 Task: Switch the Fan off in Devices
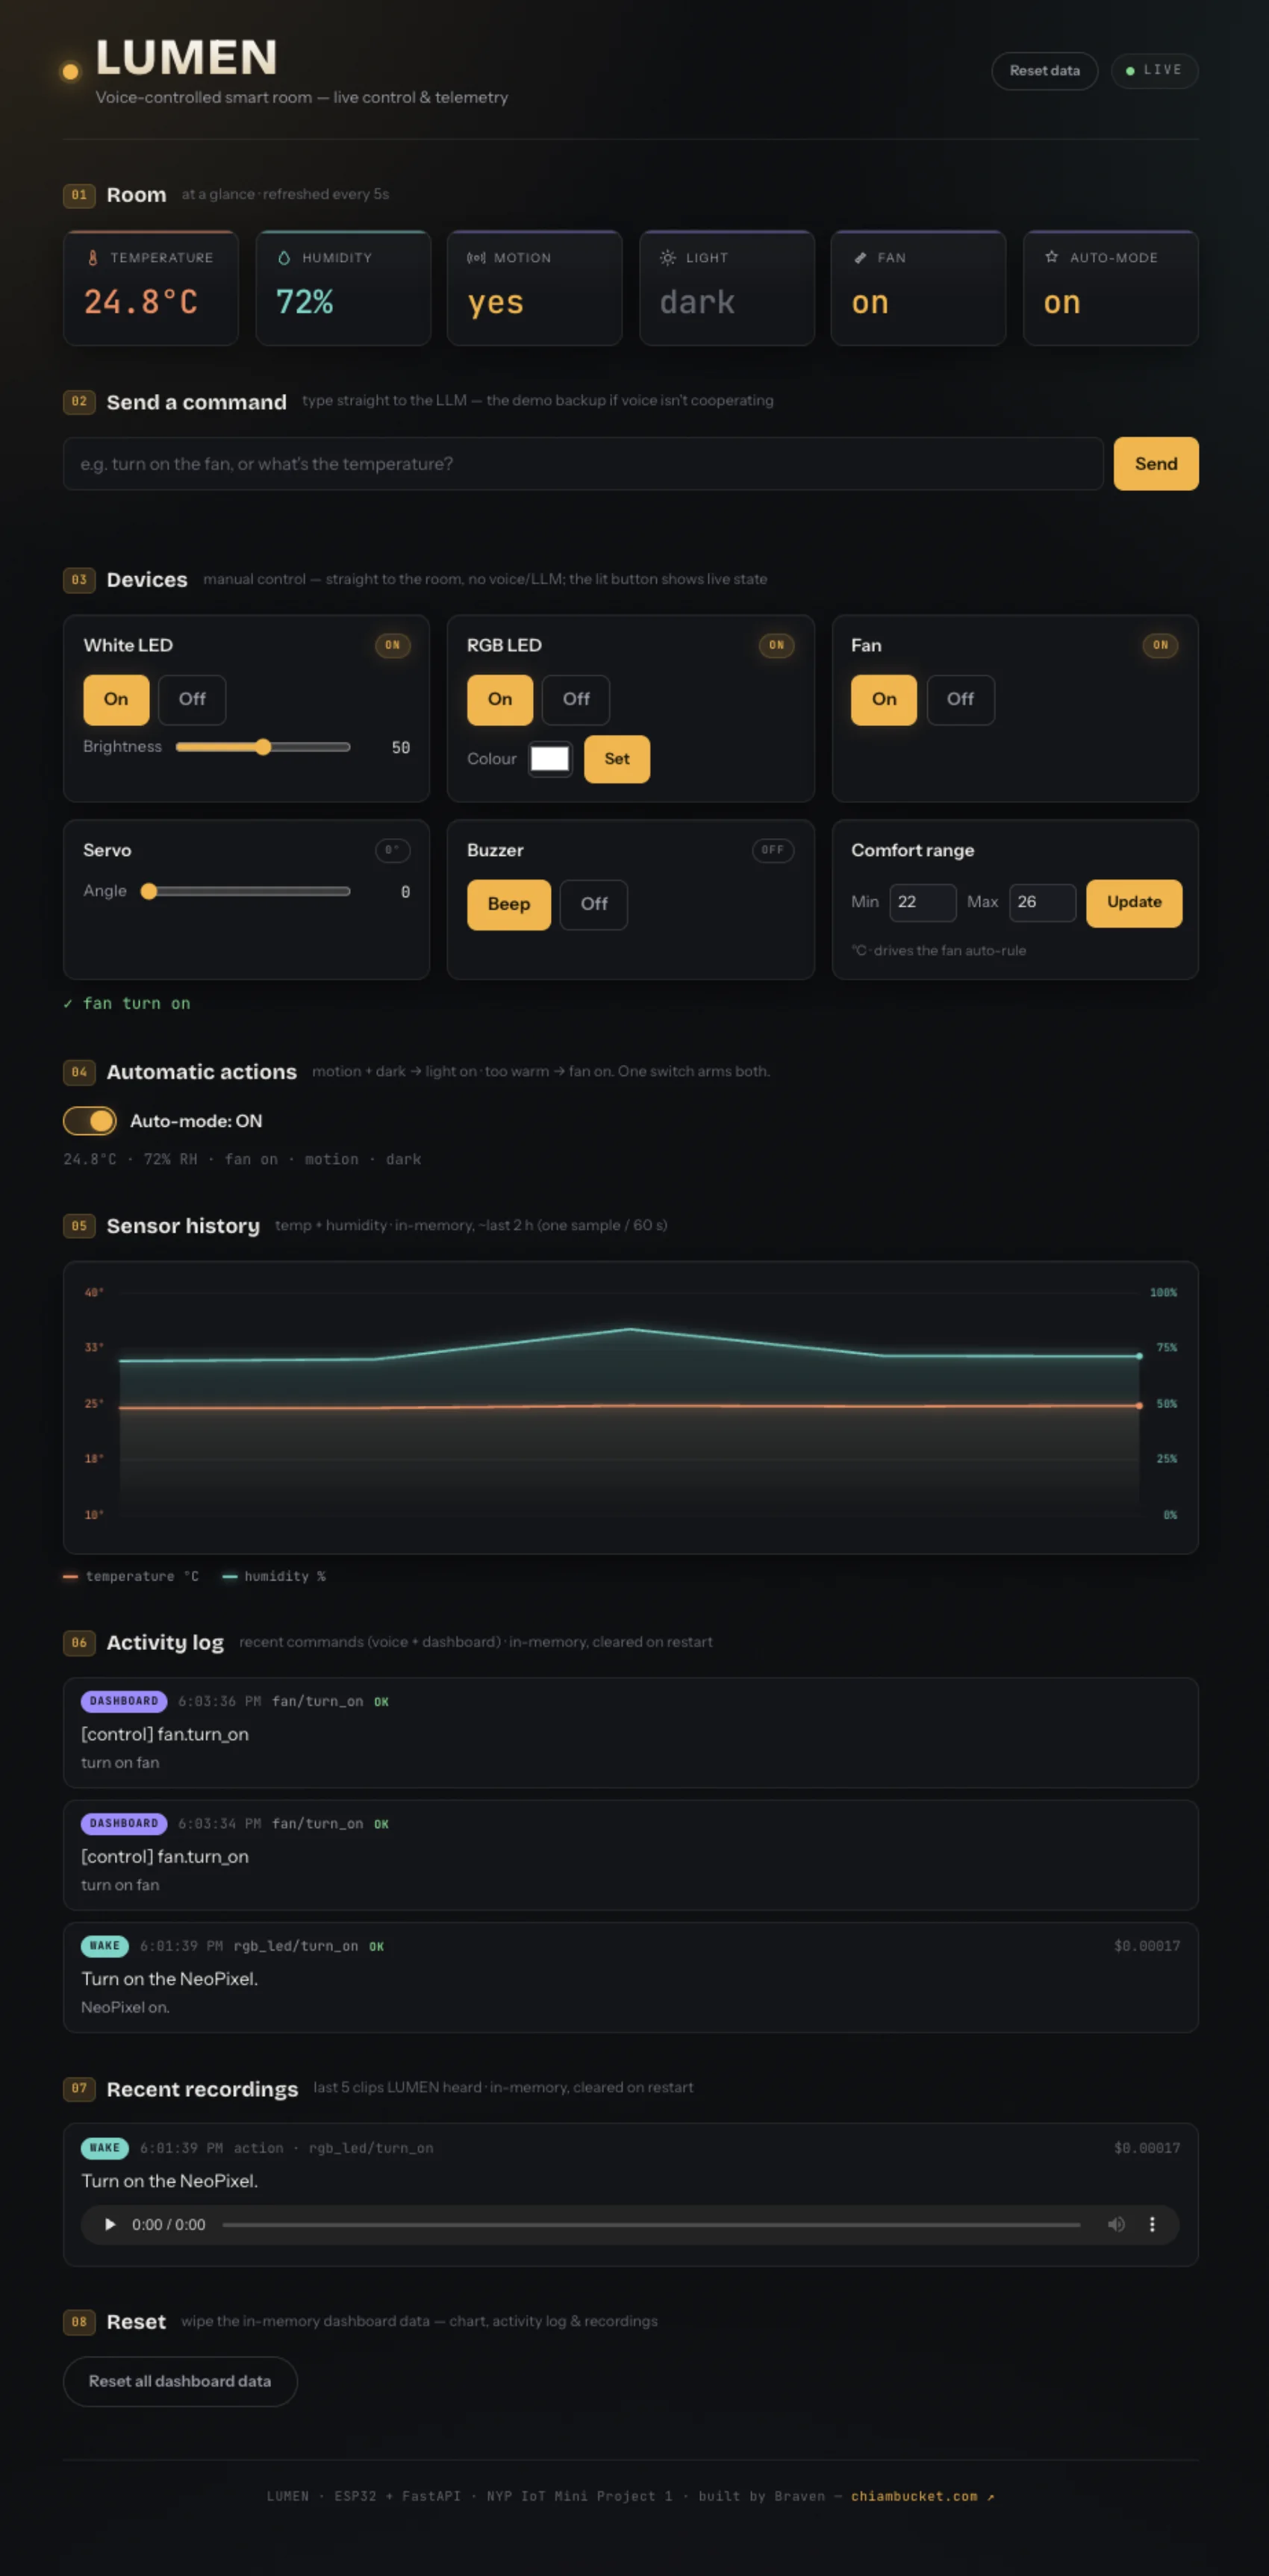[960, 699]
